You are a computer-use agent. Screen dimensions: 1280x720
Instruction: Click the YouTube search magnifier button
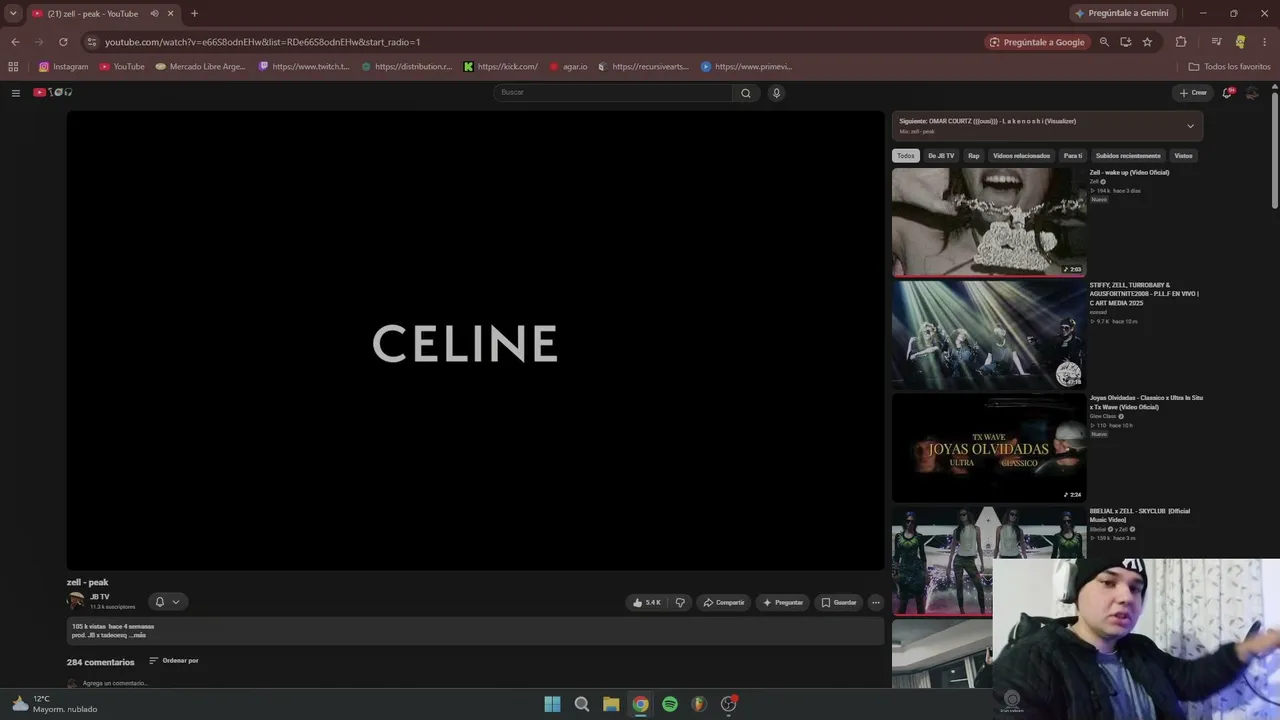point(745,93)
